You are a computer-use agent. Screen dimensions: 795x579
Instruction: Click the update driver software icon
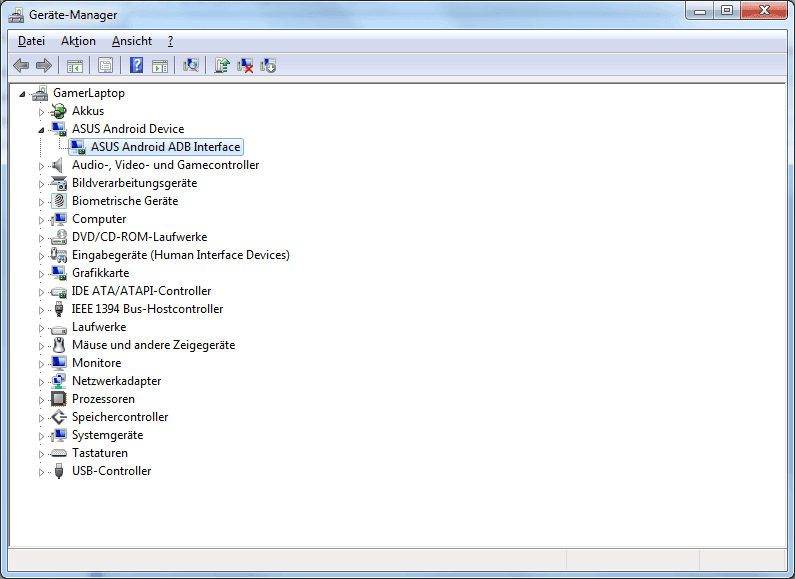tap(222, 65)
